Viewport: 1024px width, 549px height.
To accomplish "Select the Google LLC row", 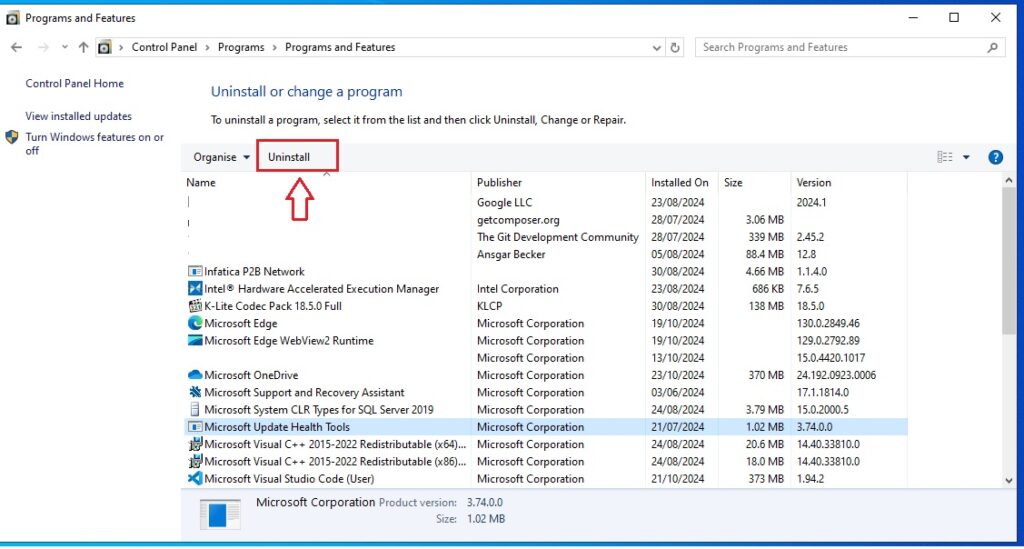I will [546, 202].
